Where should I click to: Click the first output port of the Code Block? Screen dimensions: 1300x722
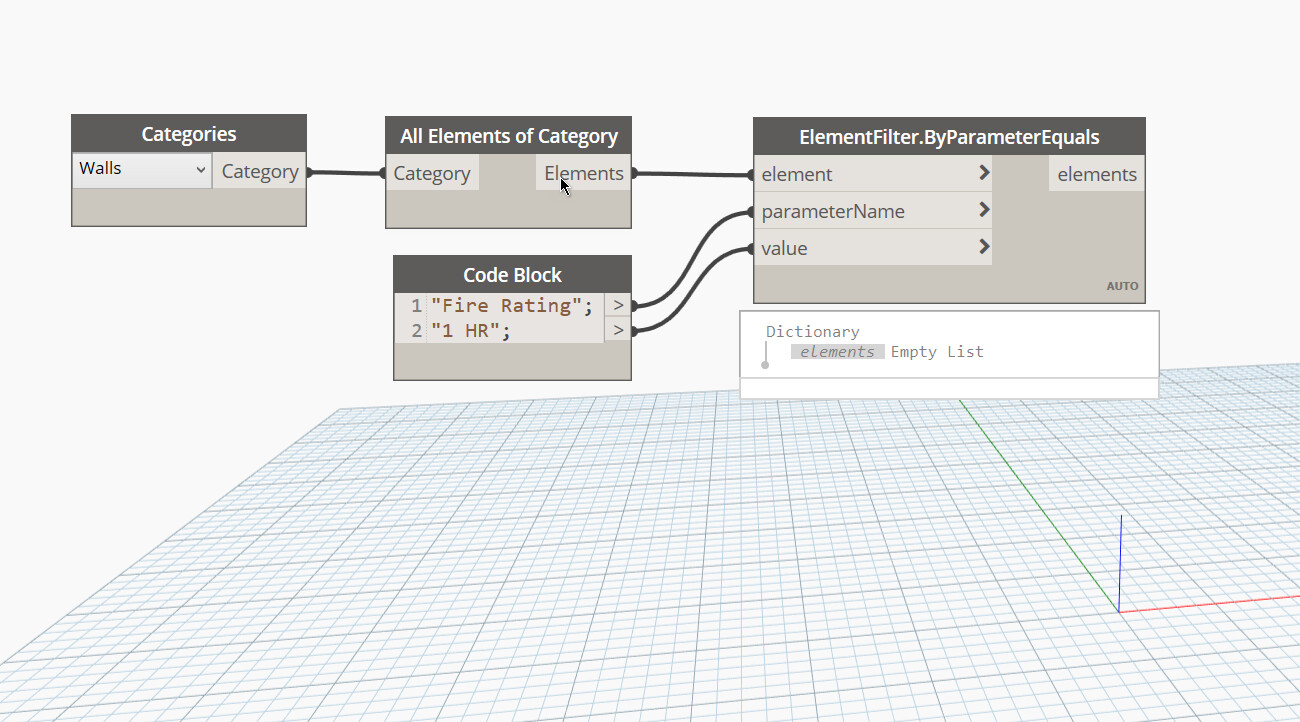[x=618, y=305]
